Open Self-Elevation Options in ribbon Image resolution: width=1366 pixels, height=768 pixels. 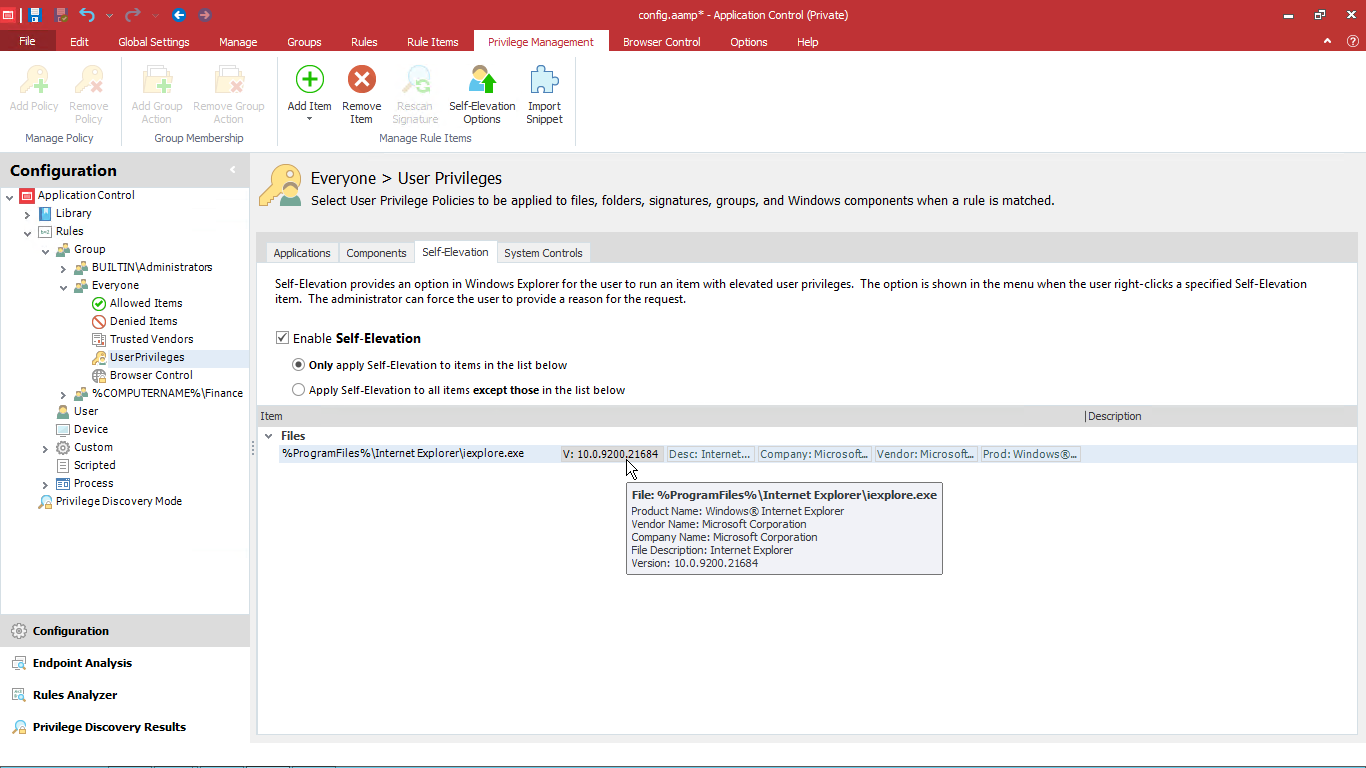click(482, 82)
